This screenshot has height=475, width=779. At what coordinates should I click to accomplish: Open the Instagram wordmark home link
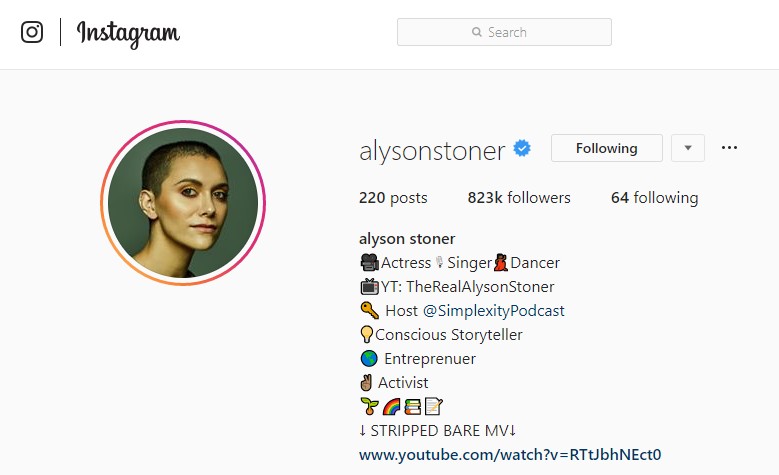tap(128, 34)
